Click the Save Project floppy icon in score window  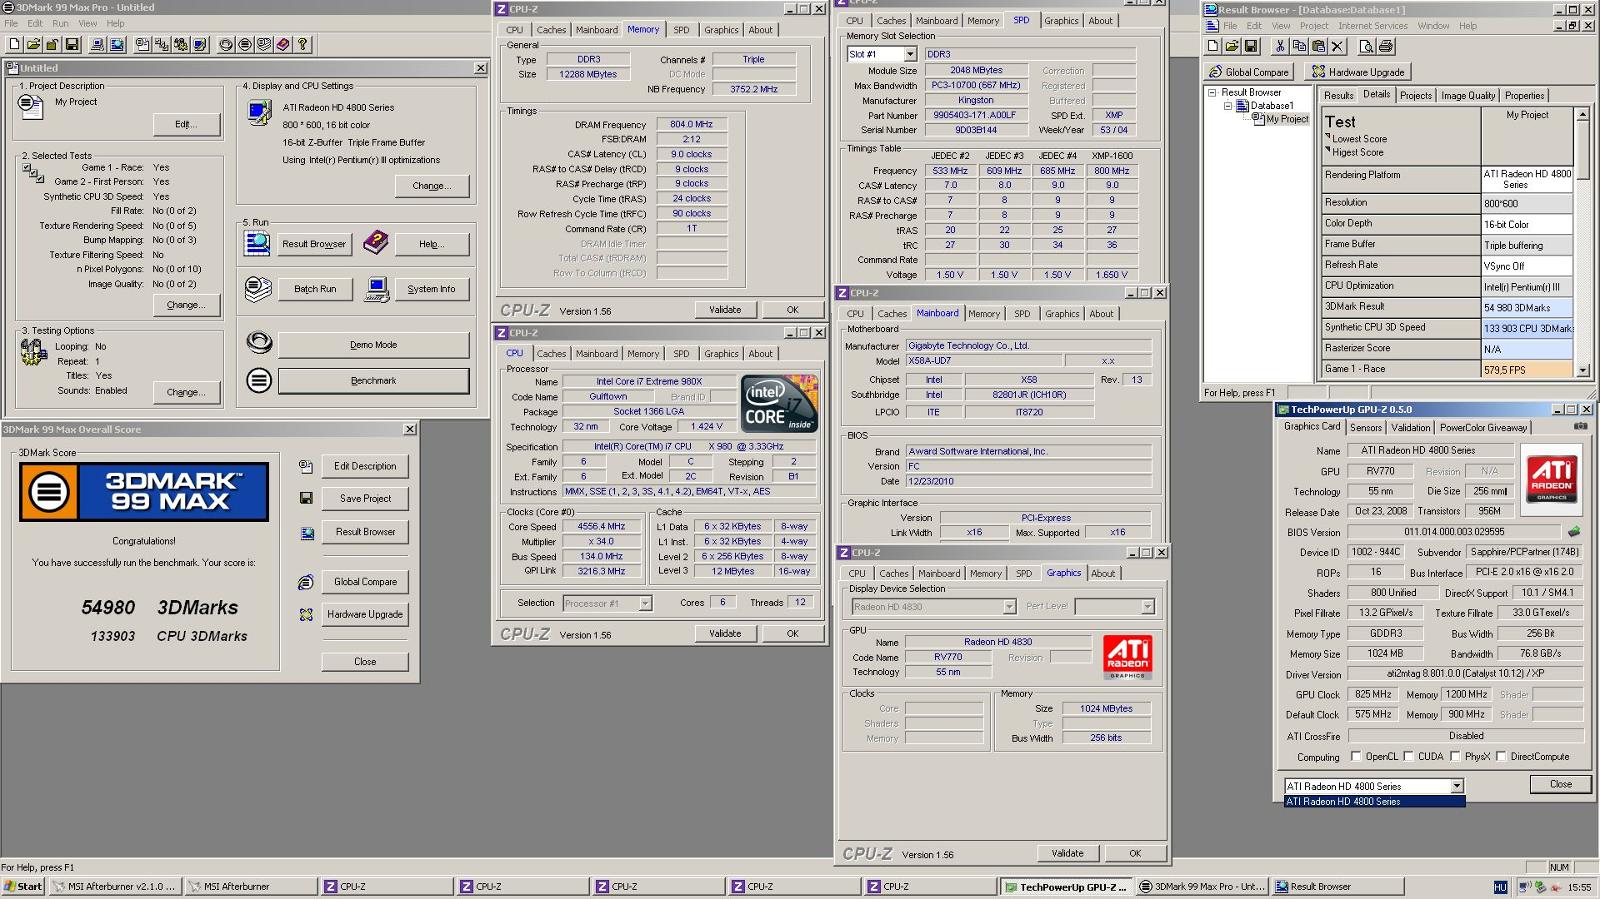coord(306,498)
